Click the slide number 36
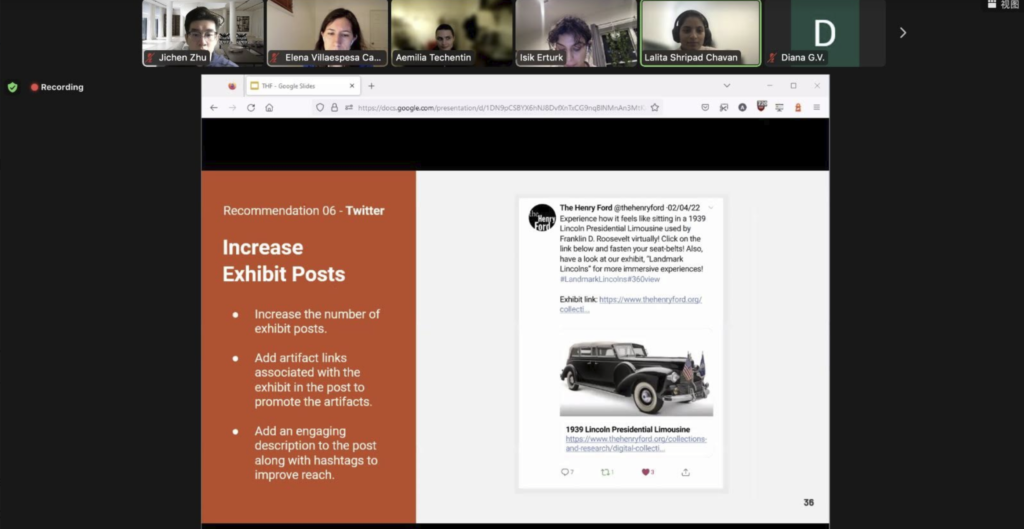 808,502
